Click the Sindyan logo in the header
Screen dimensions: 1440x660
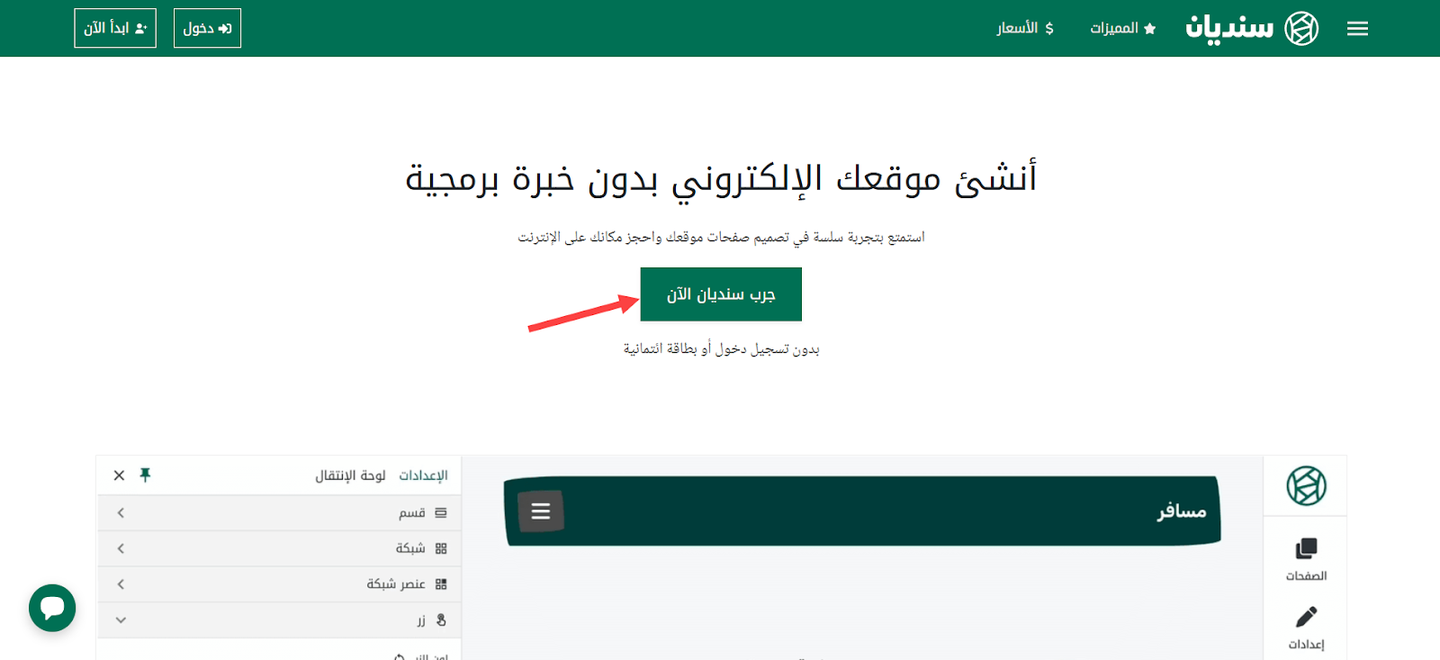1252,28
